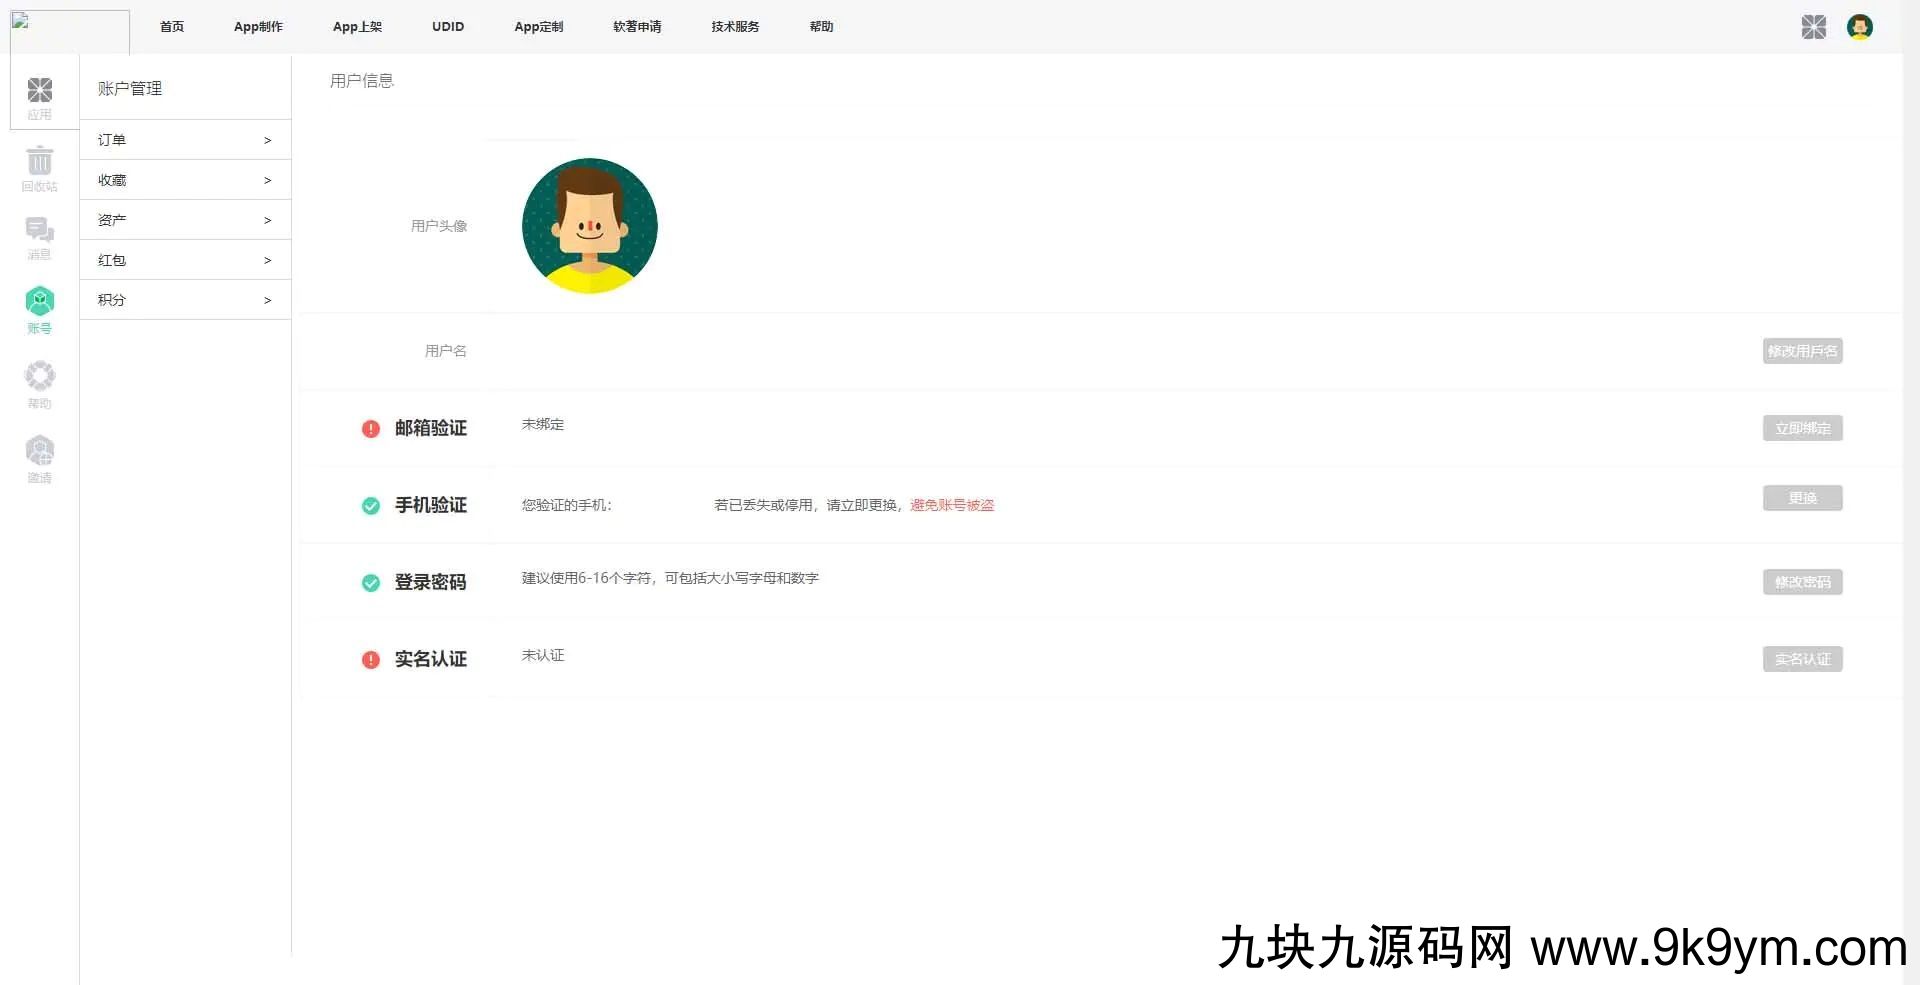Click the large user profile avatar image
This screenshot has width=1920, height=985.
[x=590, y=226]
